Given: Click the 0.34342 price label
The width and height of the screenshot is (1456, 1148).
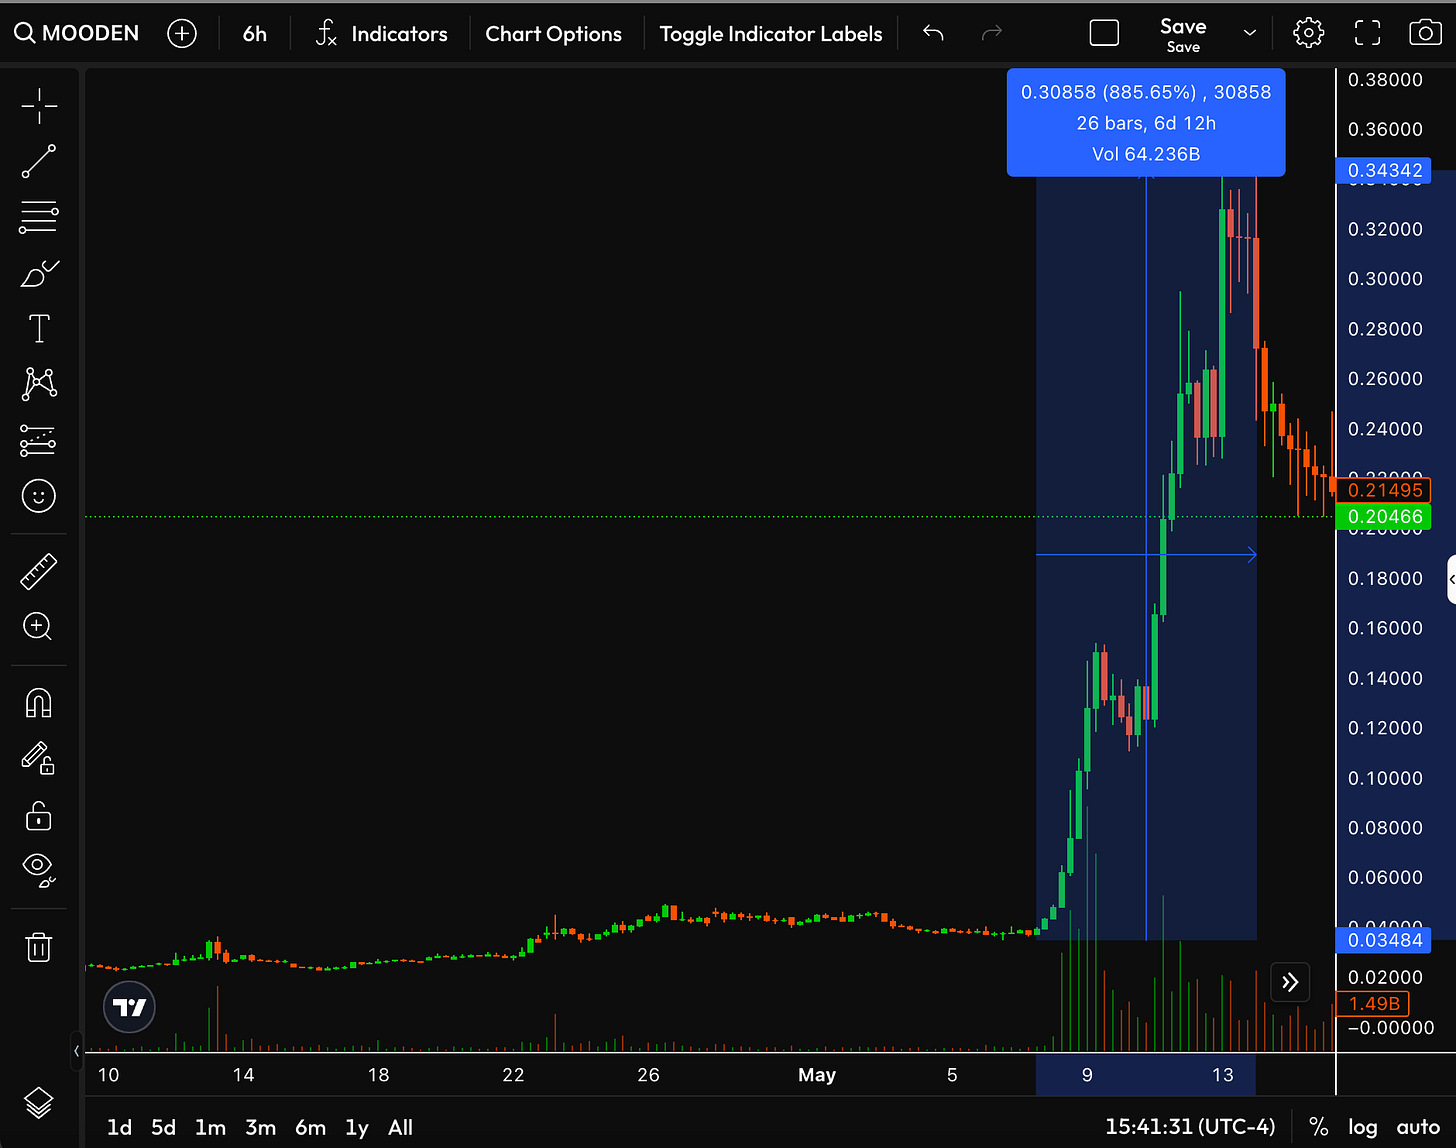Looking at the screenshot, I should [x=1384, y=170].
